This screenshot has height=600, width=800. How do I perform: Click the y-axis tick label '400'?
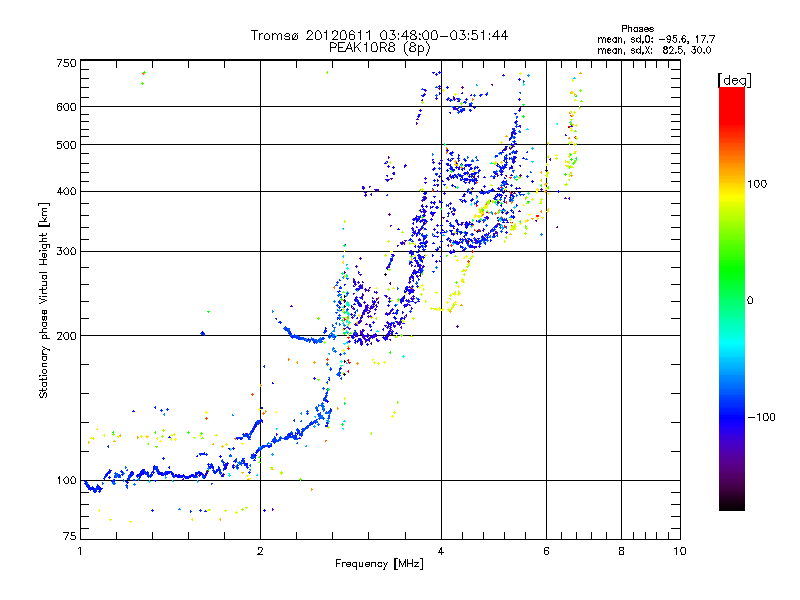pos(66,192)
